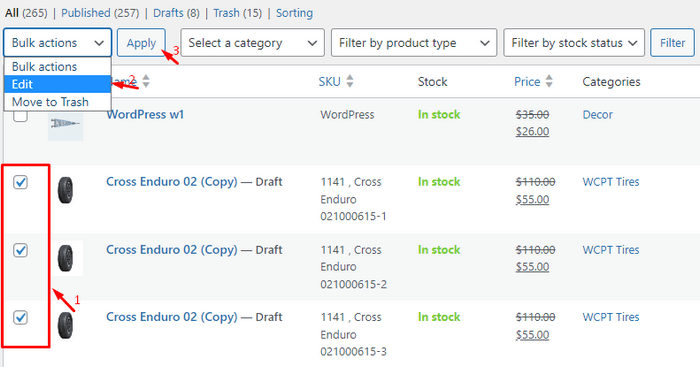Click $55.00 price in SKU 021000615-3 row
Screen dimensions: 700x367
(x=532, y=334)
